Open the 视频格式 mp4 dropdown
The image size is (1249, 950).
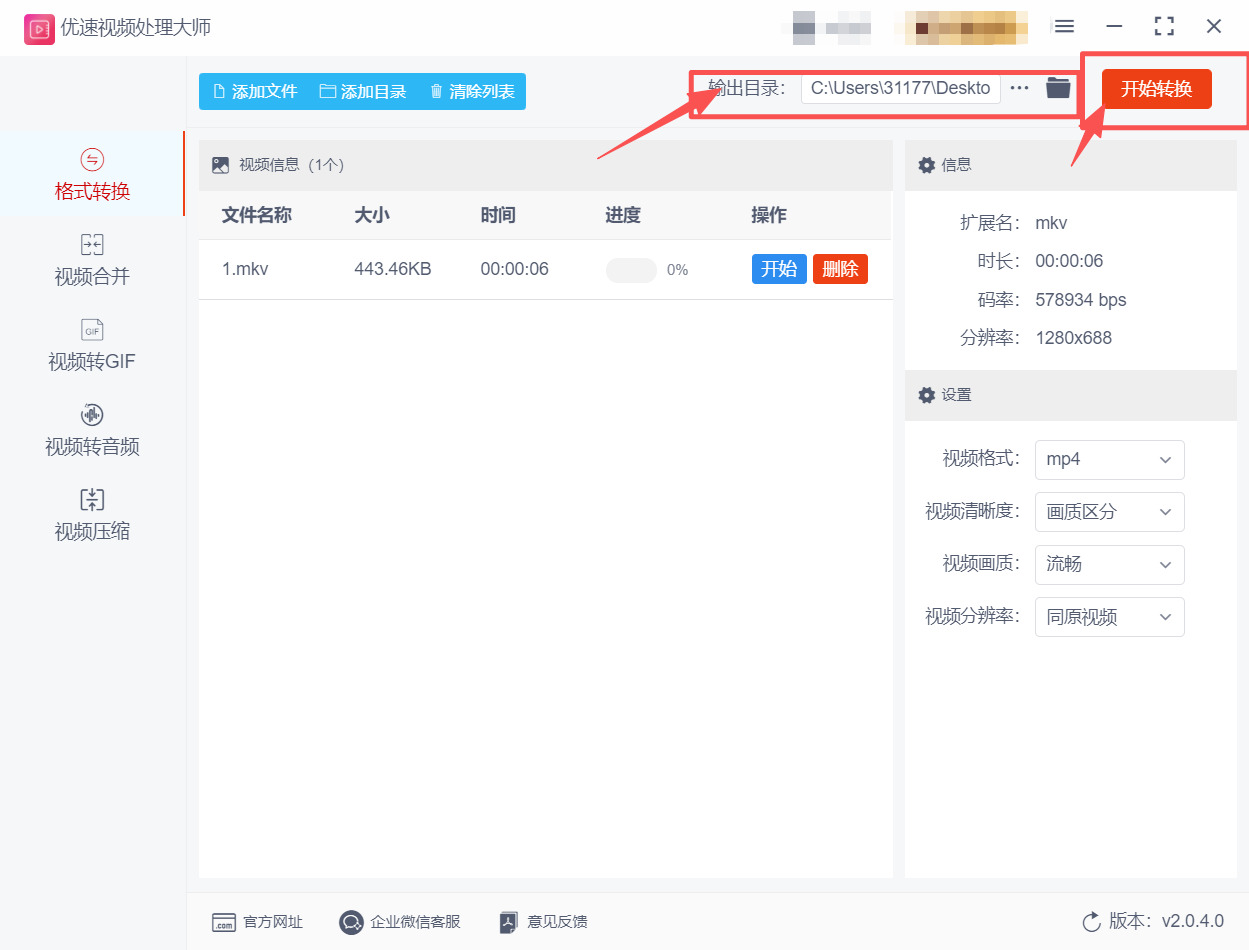coord(1109,460)
